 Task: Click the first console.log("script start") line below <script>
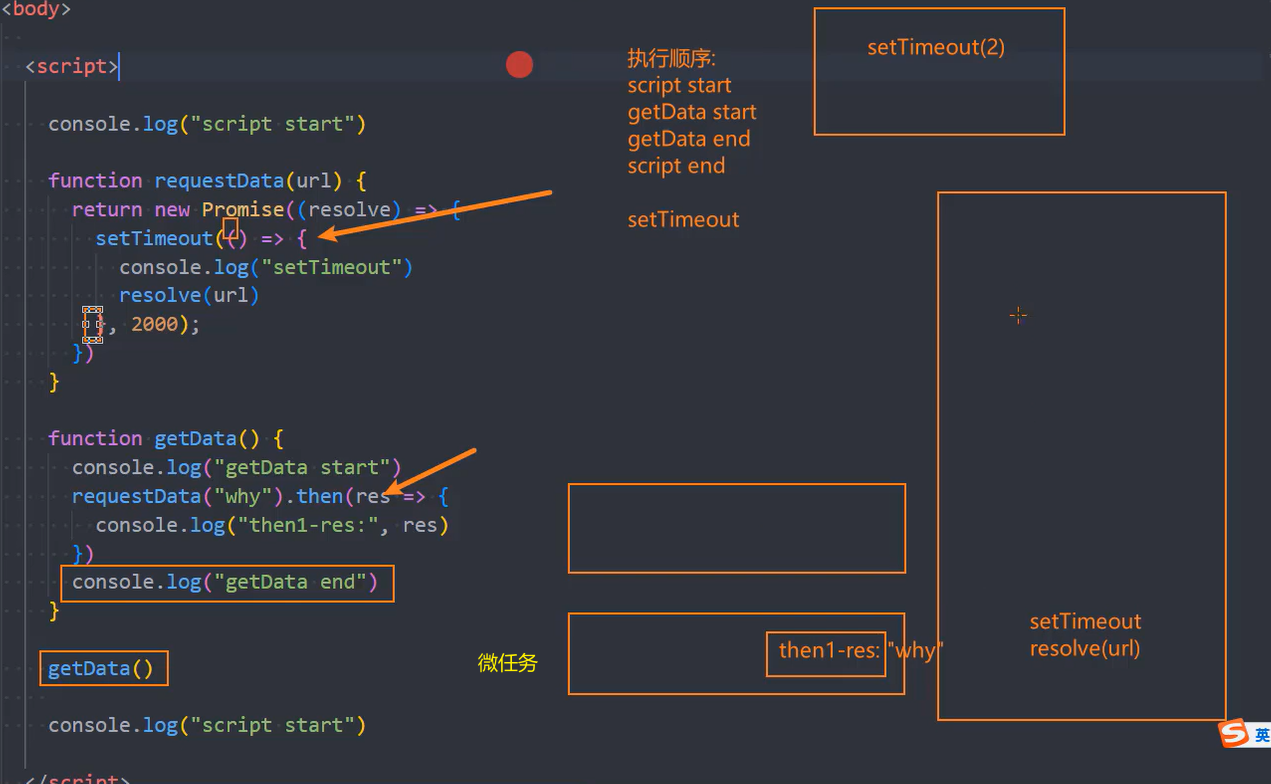pos(207,124)
